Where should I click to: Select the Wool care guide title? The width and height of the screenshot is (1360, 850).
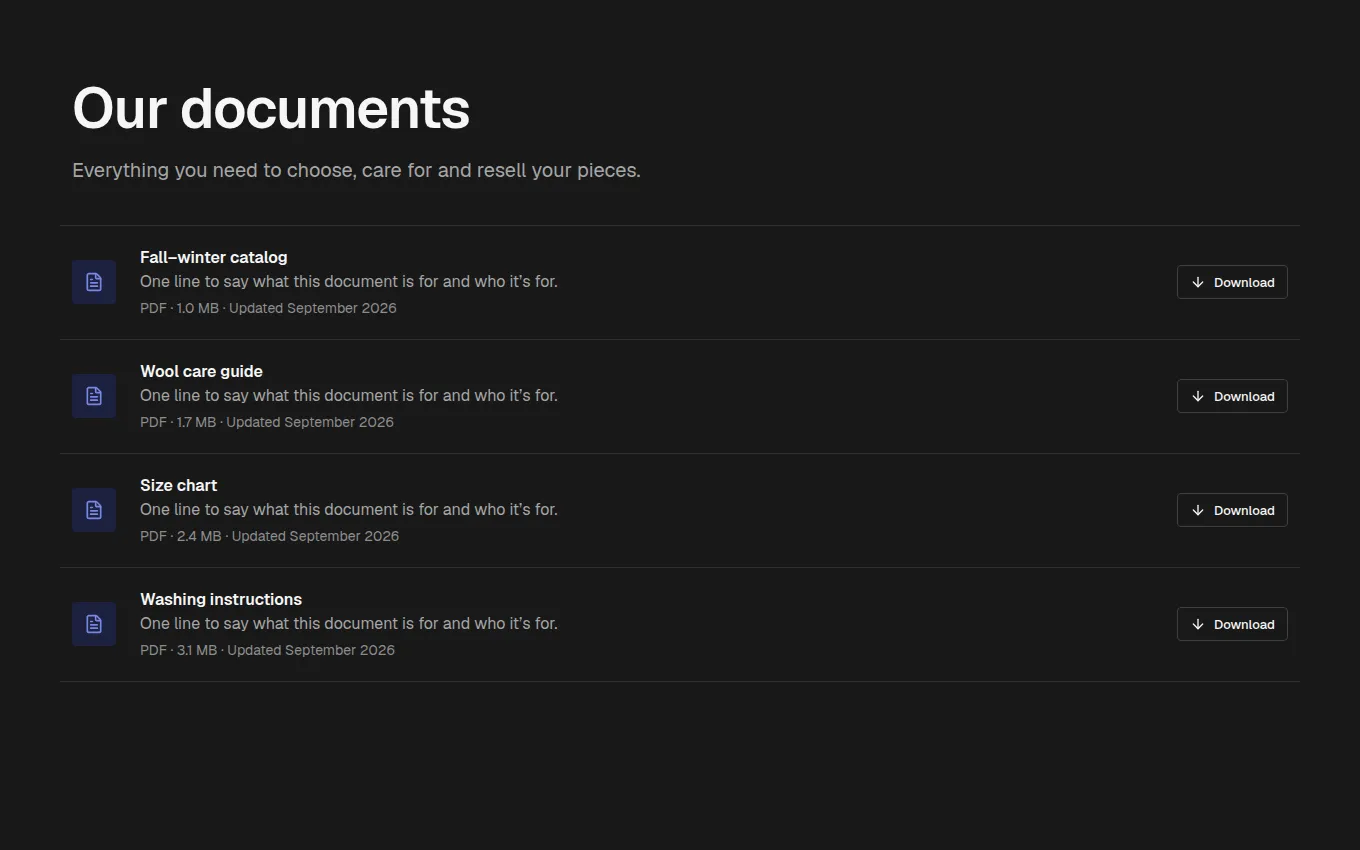click(x=201, y=371)
